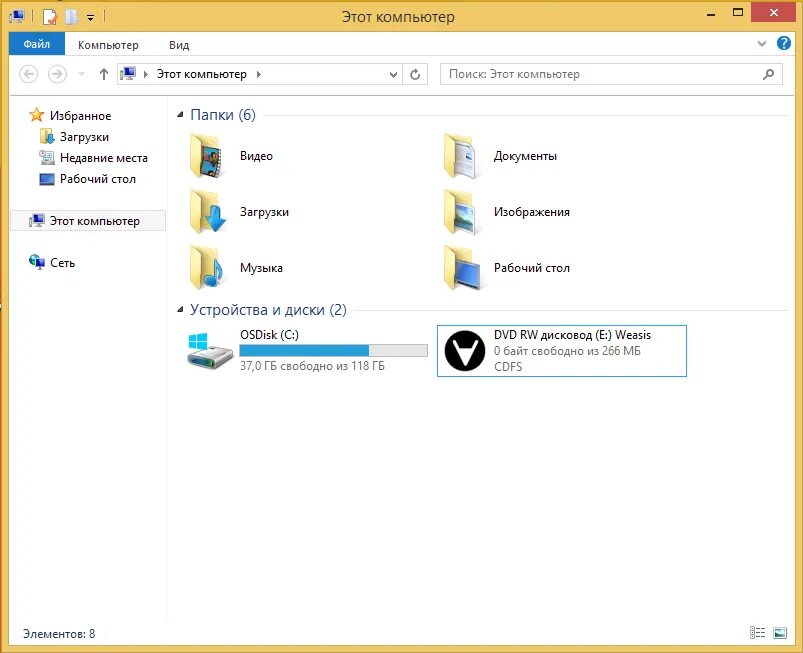Open the Изображения folder
The image size is (803, 653).
click(506, 212)
